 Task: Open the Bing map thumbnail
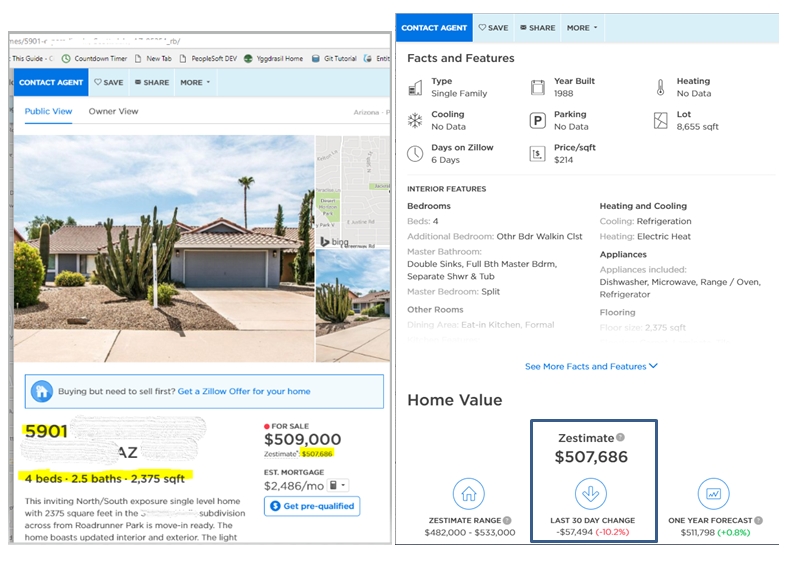tap(353, 192)
